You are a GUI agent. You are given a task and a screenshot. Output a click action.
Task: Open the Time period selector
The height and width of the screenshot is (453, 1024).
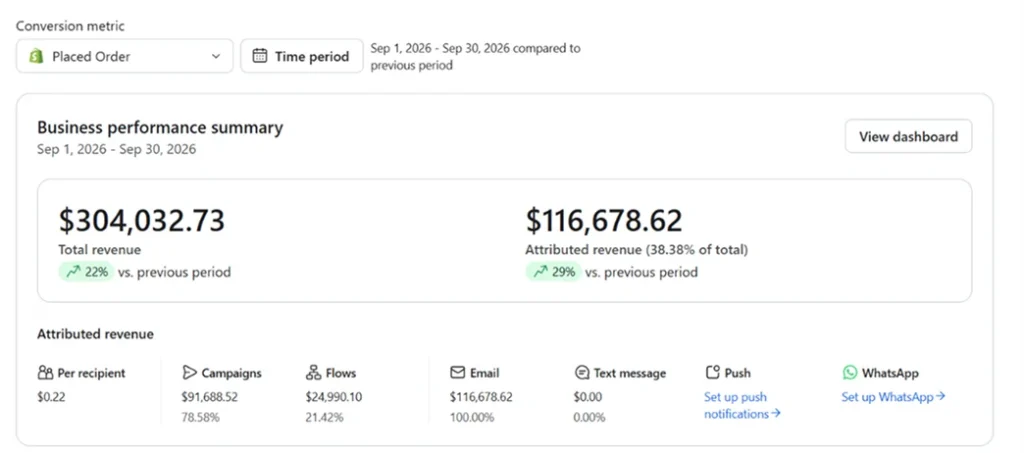click(302, 56)
